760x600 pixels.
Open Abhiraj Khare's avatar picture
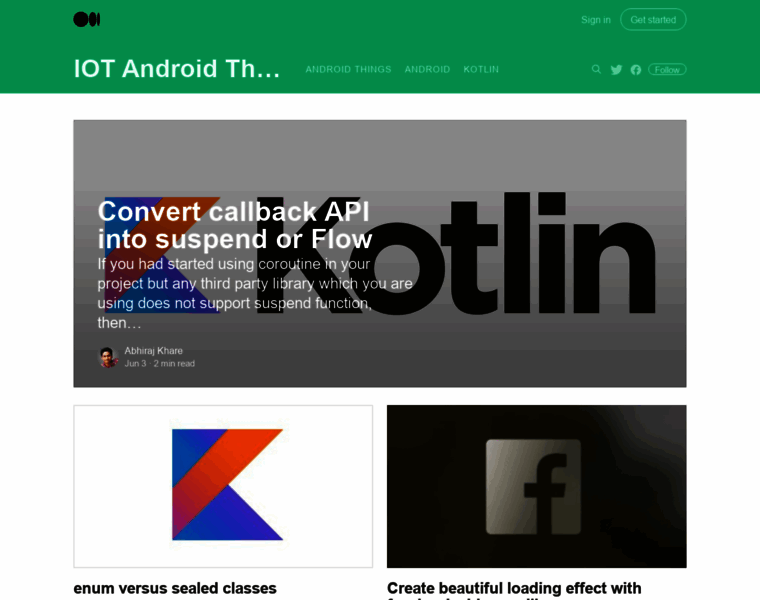coord(109,357)
